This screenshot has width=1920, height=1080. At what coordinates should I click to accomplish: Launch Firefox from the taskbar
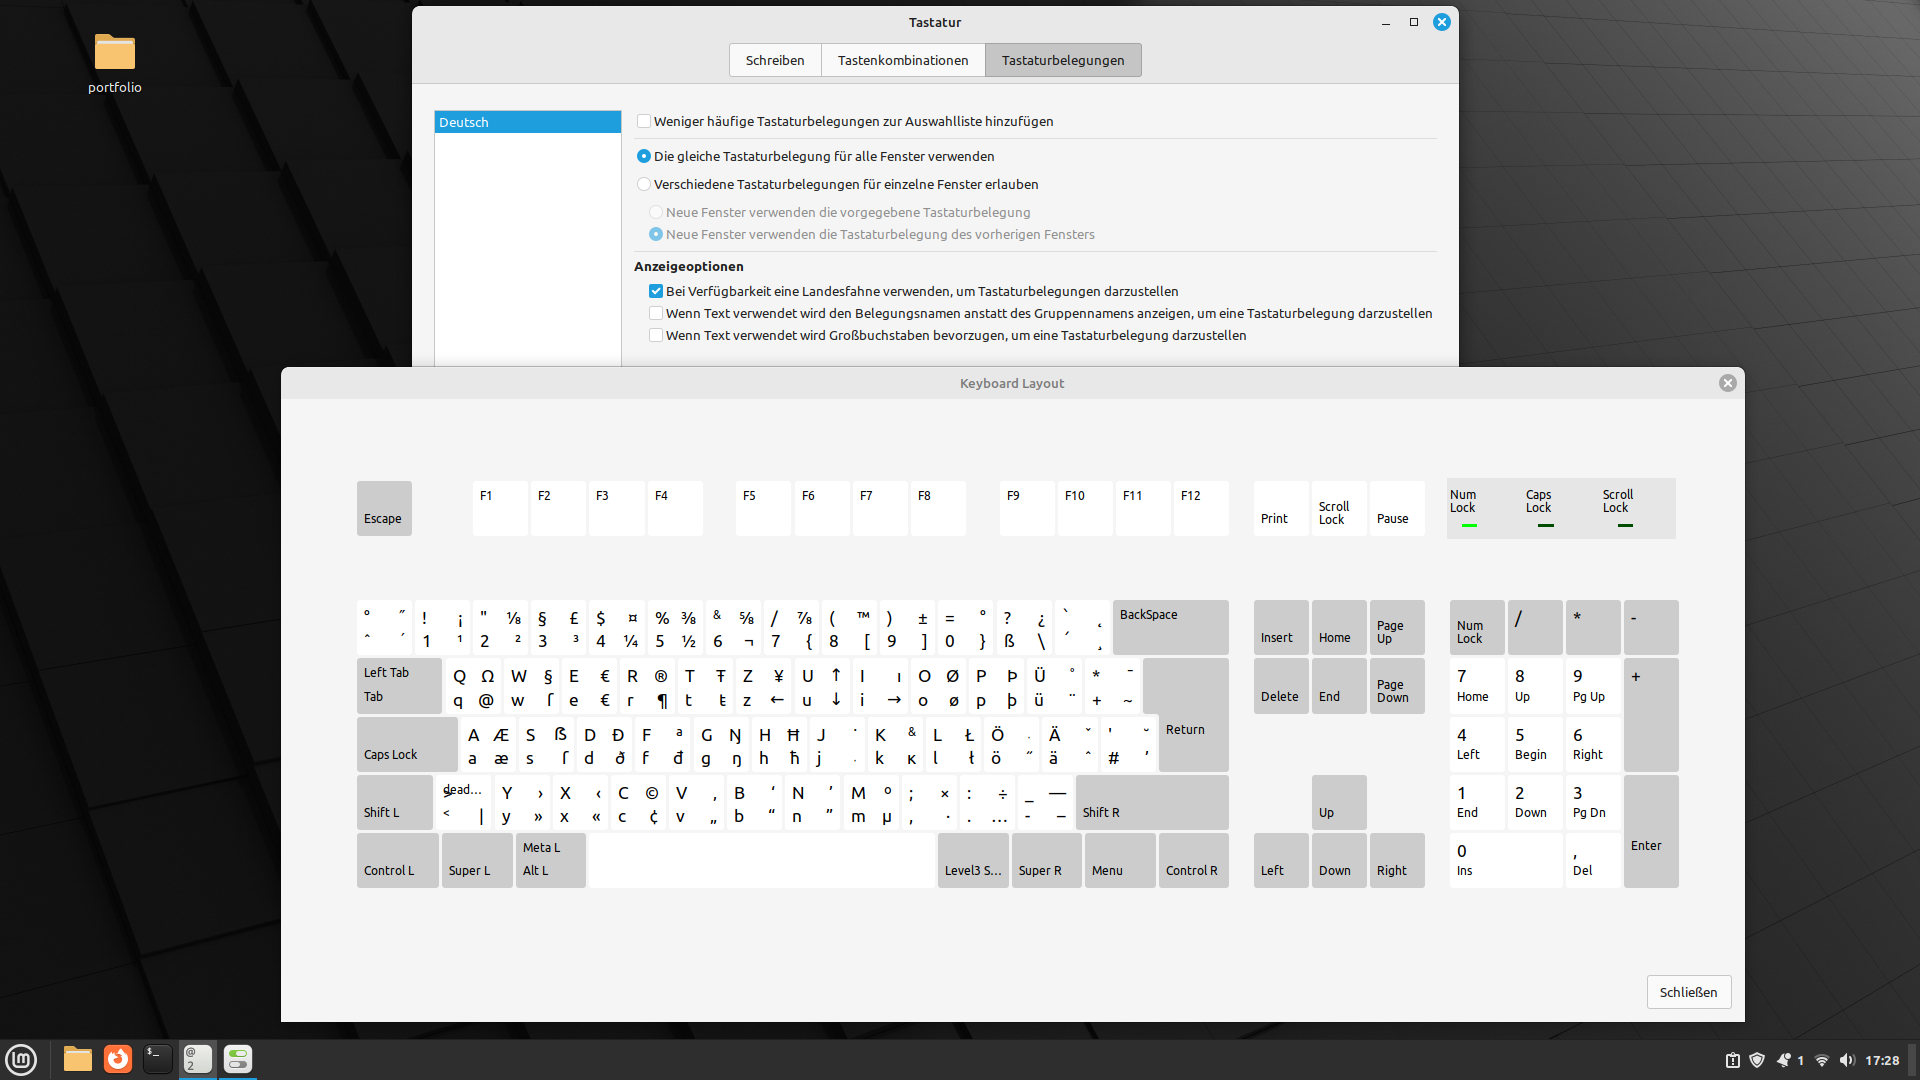click(118, 1059)
